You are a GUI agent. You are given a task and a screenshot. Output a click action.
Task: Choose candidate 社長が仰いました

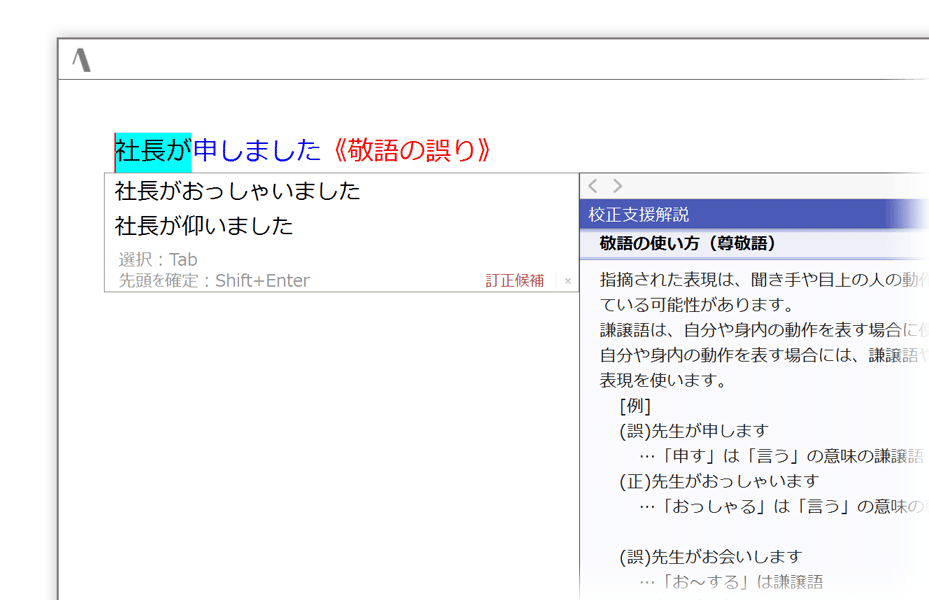click(204, 226)
